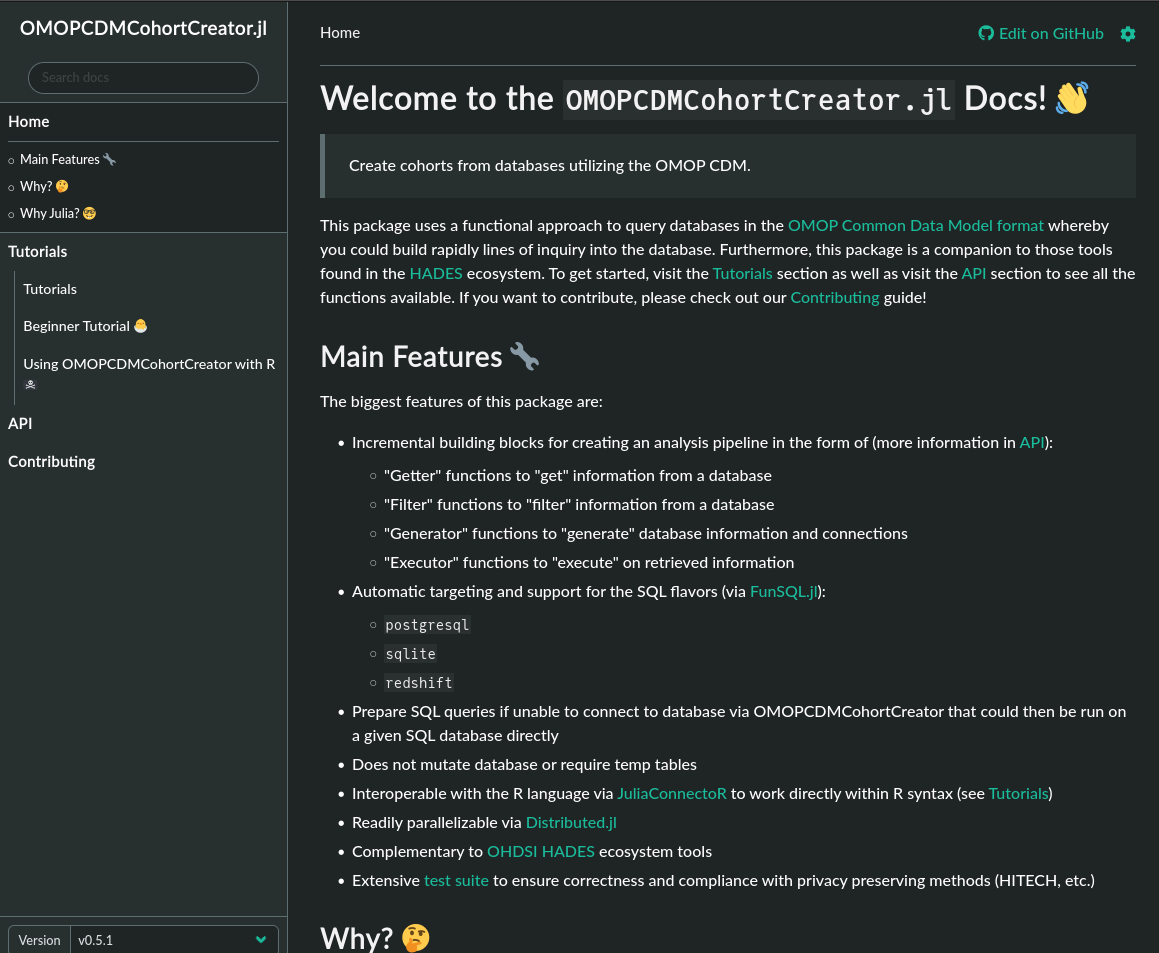Select the Why Julia? sidebar entry
1159x953 pixels.
[x=50, y=214]
